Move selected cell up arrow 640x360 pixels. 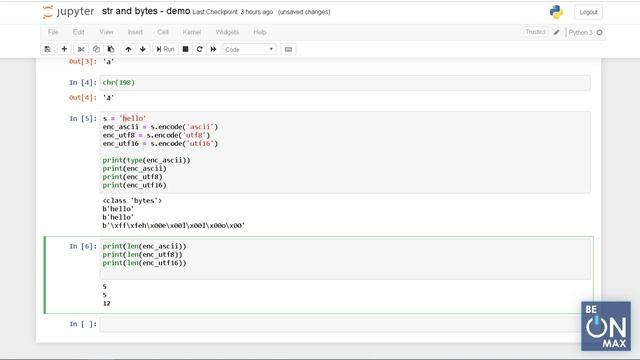point(128,49)
